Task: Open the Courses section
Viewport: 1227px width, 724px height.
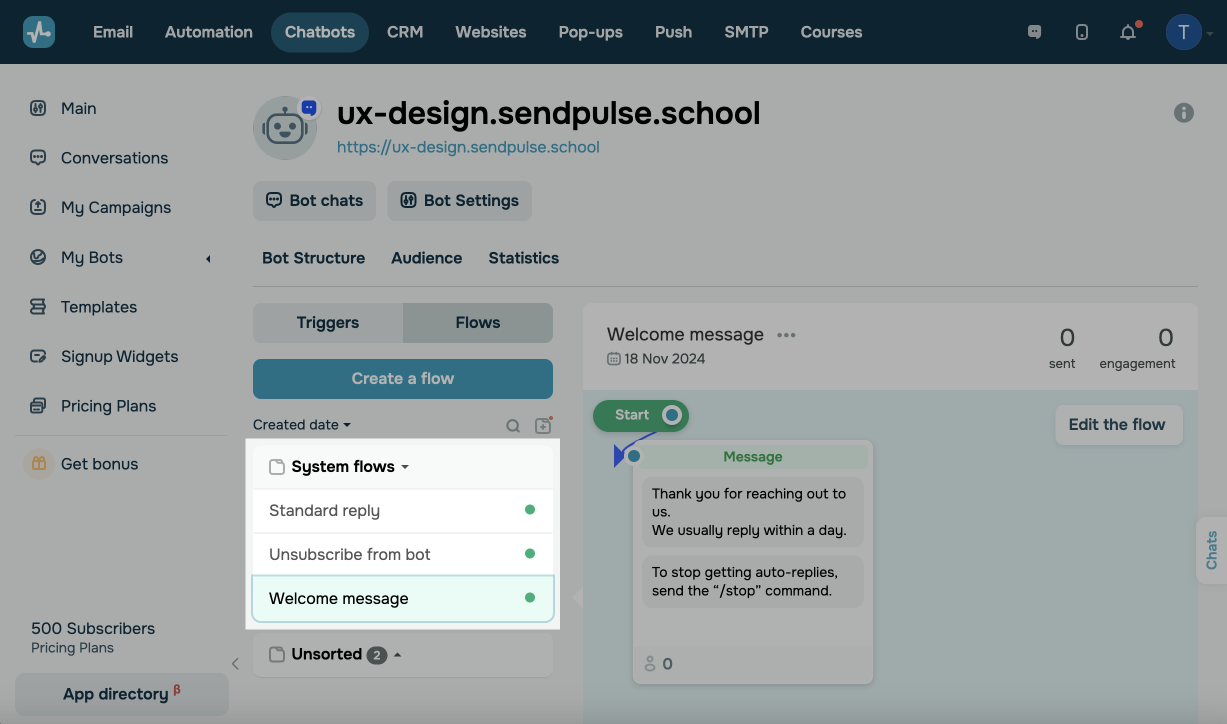Action: [832, 32]
